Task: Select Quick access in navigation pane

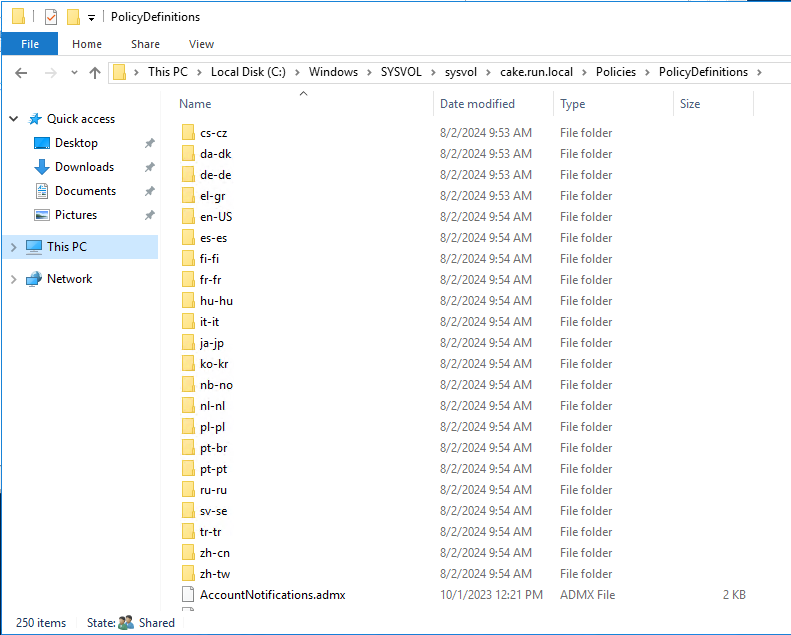Action: 81,119
